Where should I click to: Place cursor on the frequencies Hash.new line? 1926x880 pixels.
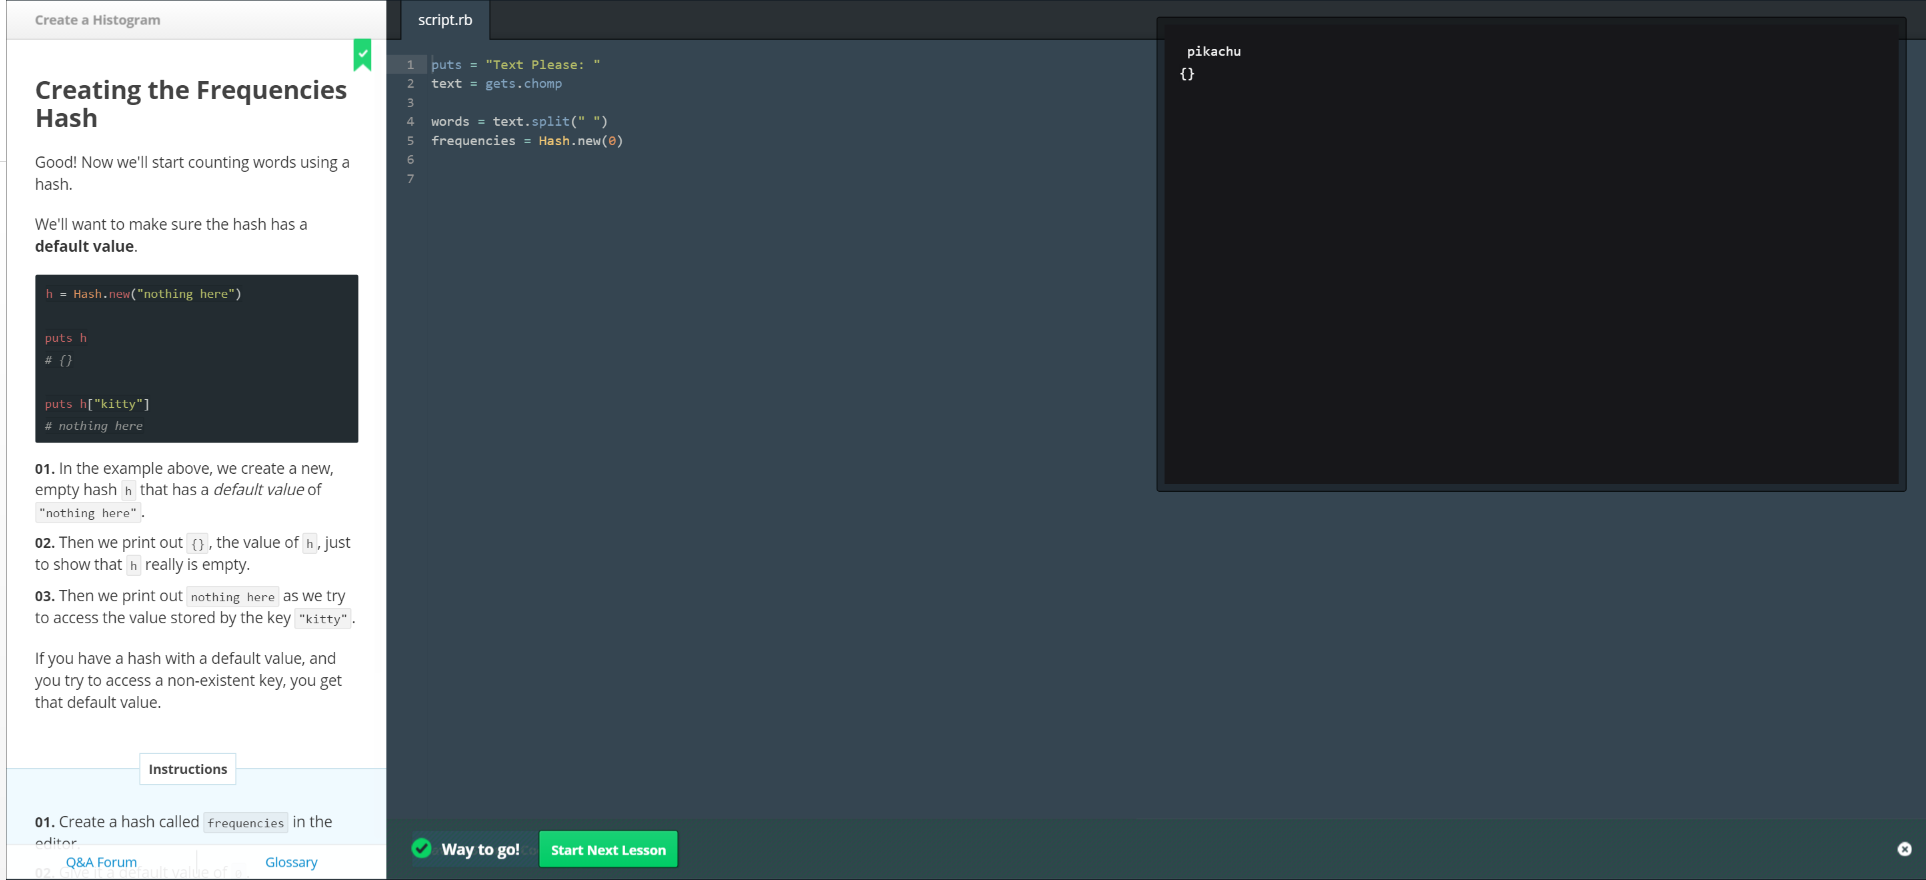[527, 141]
